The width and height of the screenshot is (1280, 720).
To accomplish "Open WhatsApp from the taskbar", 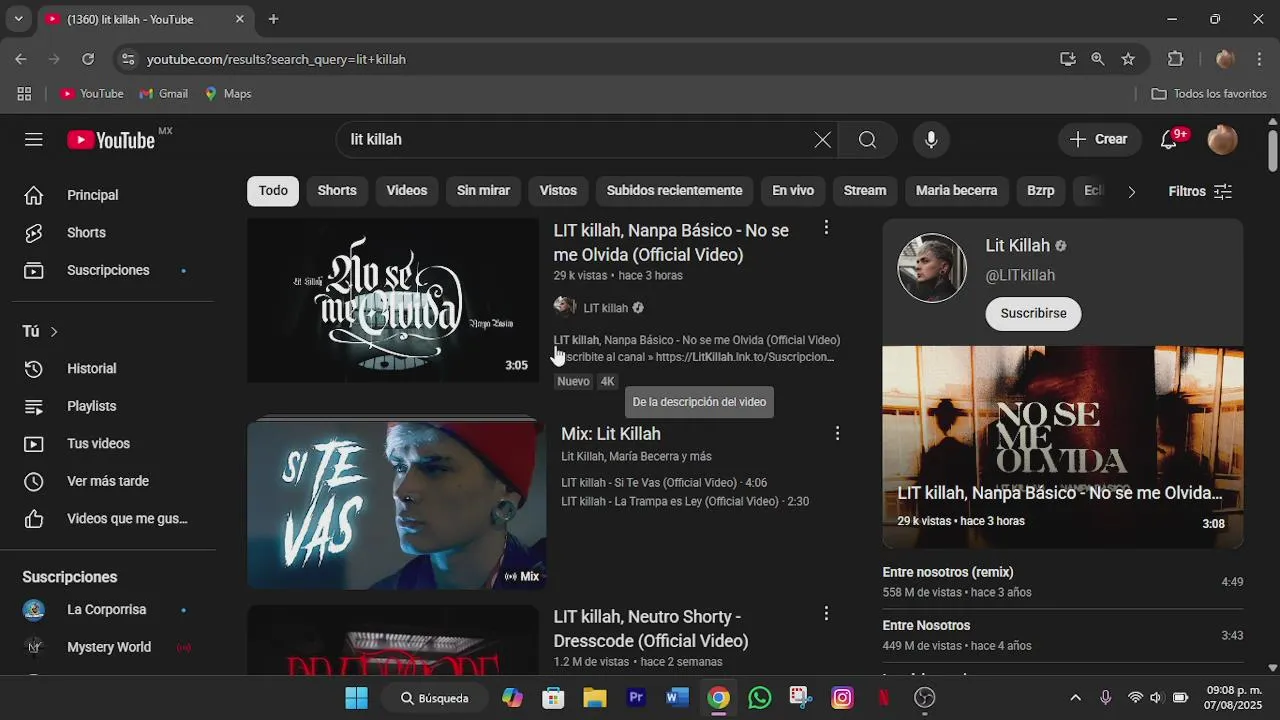I will tap(760, 698).
